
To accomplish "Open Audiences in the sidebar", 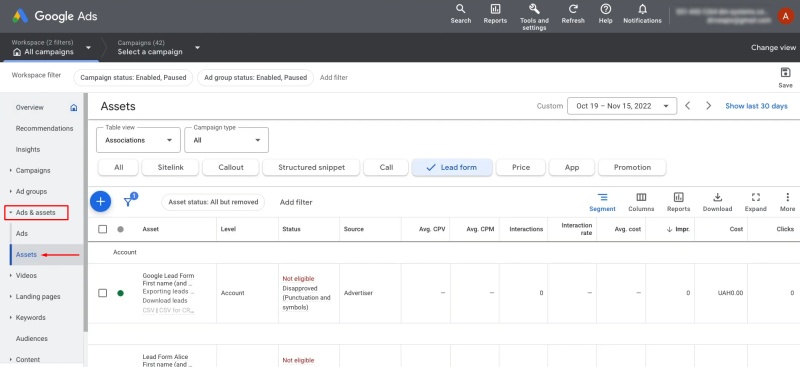I will coord(32,338).
